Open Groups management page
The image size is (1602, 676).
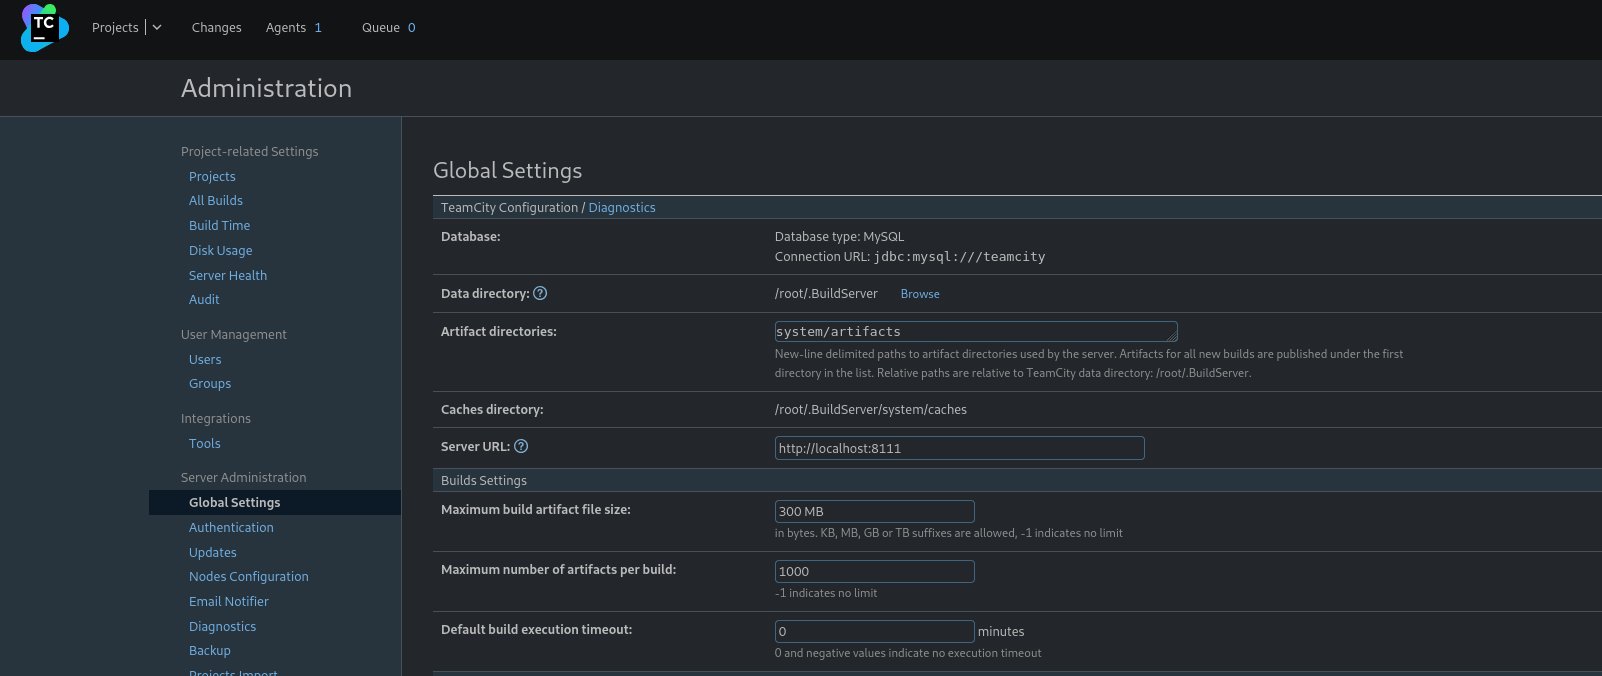coord(210,383)
